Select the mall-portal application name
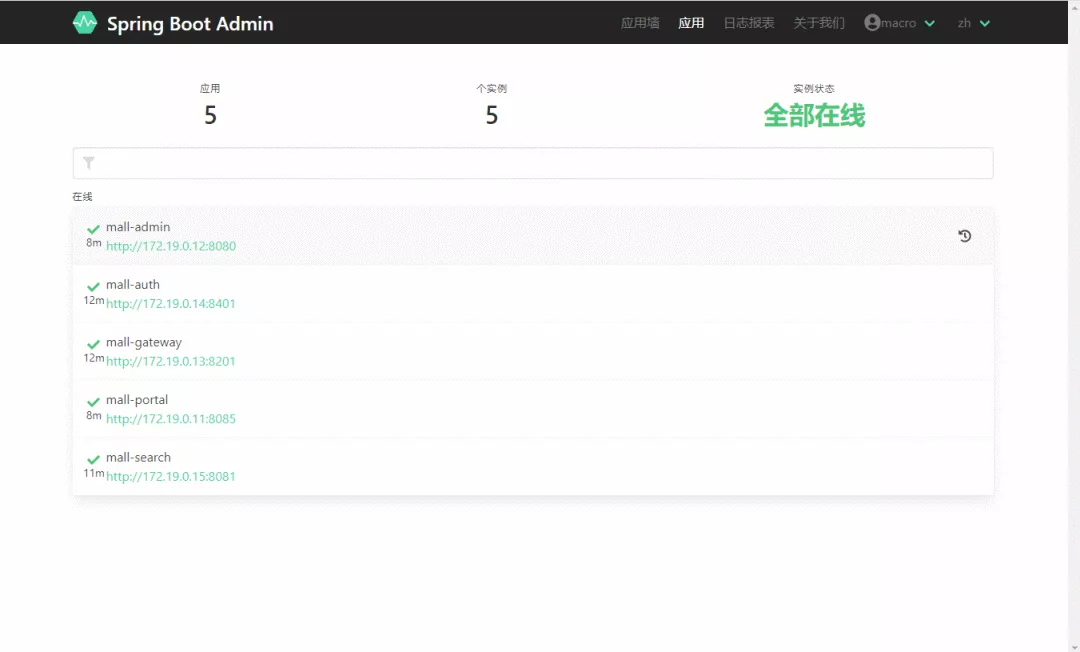The height and width of the screenshot is (652, 1080). [137, 400]
